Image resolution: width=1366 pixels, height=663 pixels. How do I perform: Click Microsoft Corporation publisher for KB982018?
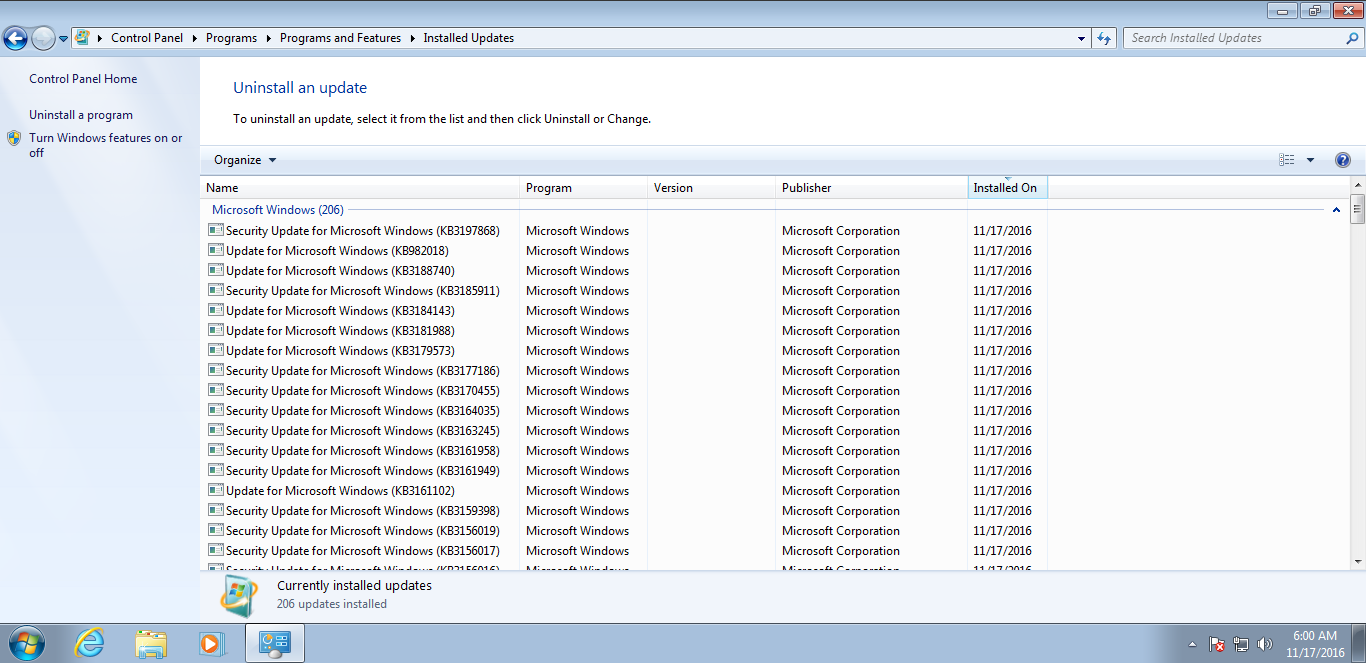click(841, 251)
